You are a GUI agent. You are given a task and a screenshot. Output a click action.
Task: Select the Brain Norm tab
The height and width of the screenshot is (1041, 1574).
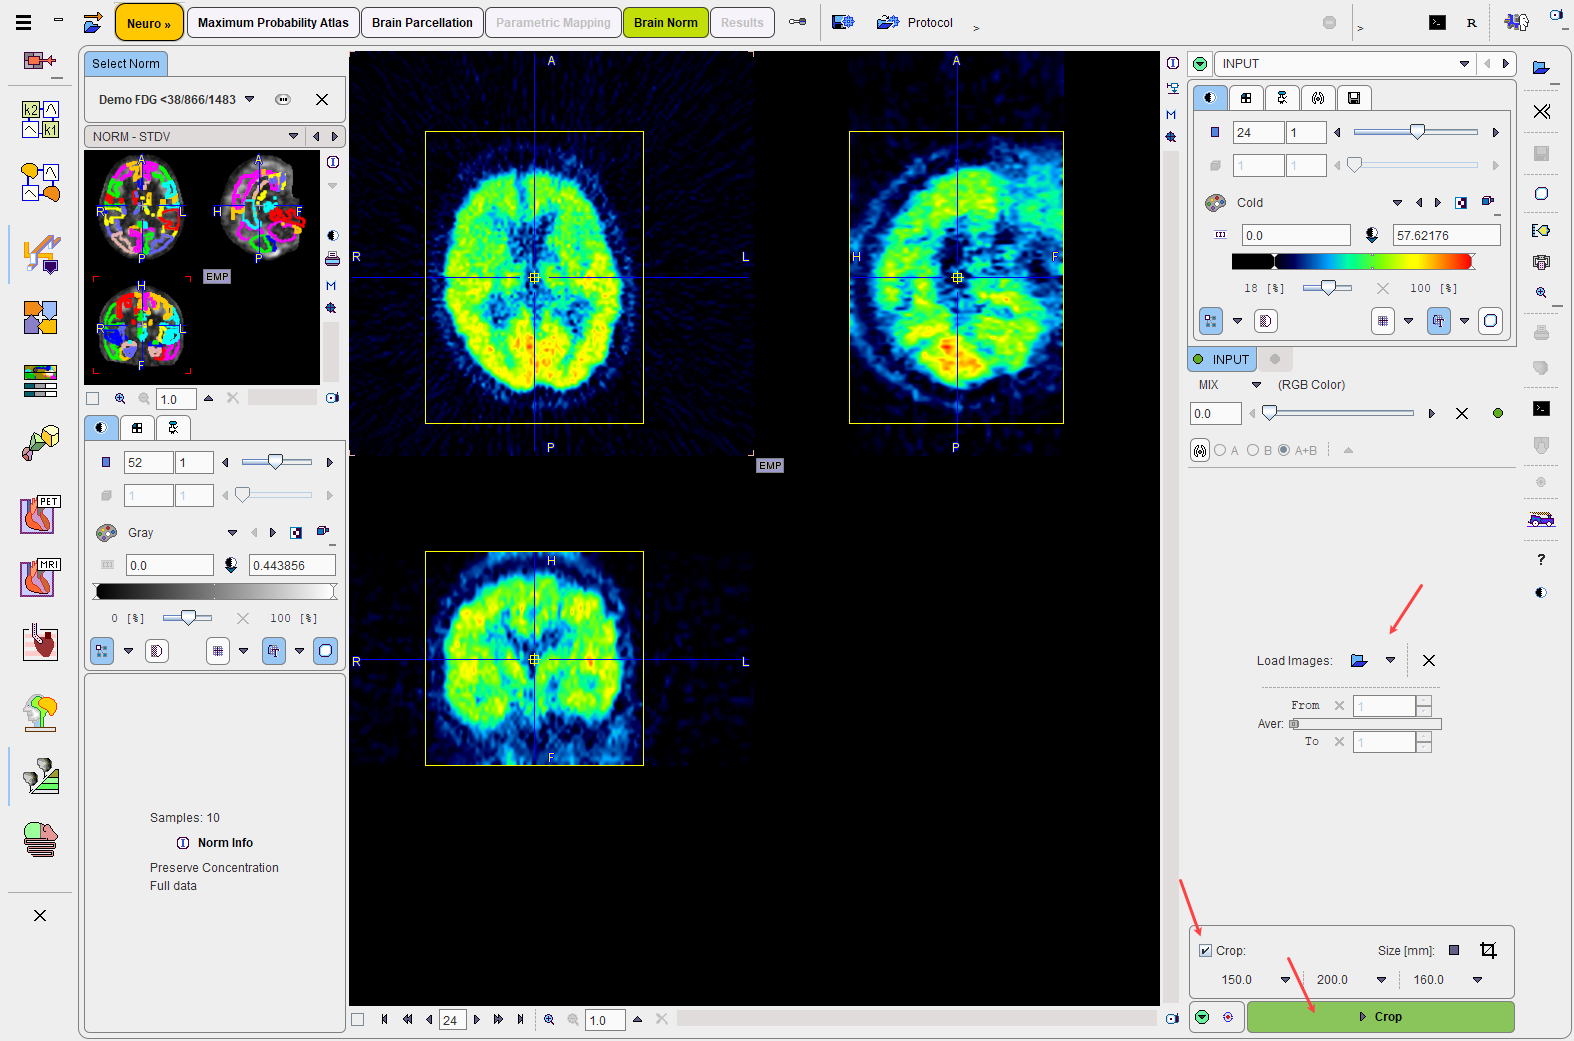coord(666,22)
